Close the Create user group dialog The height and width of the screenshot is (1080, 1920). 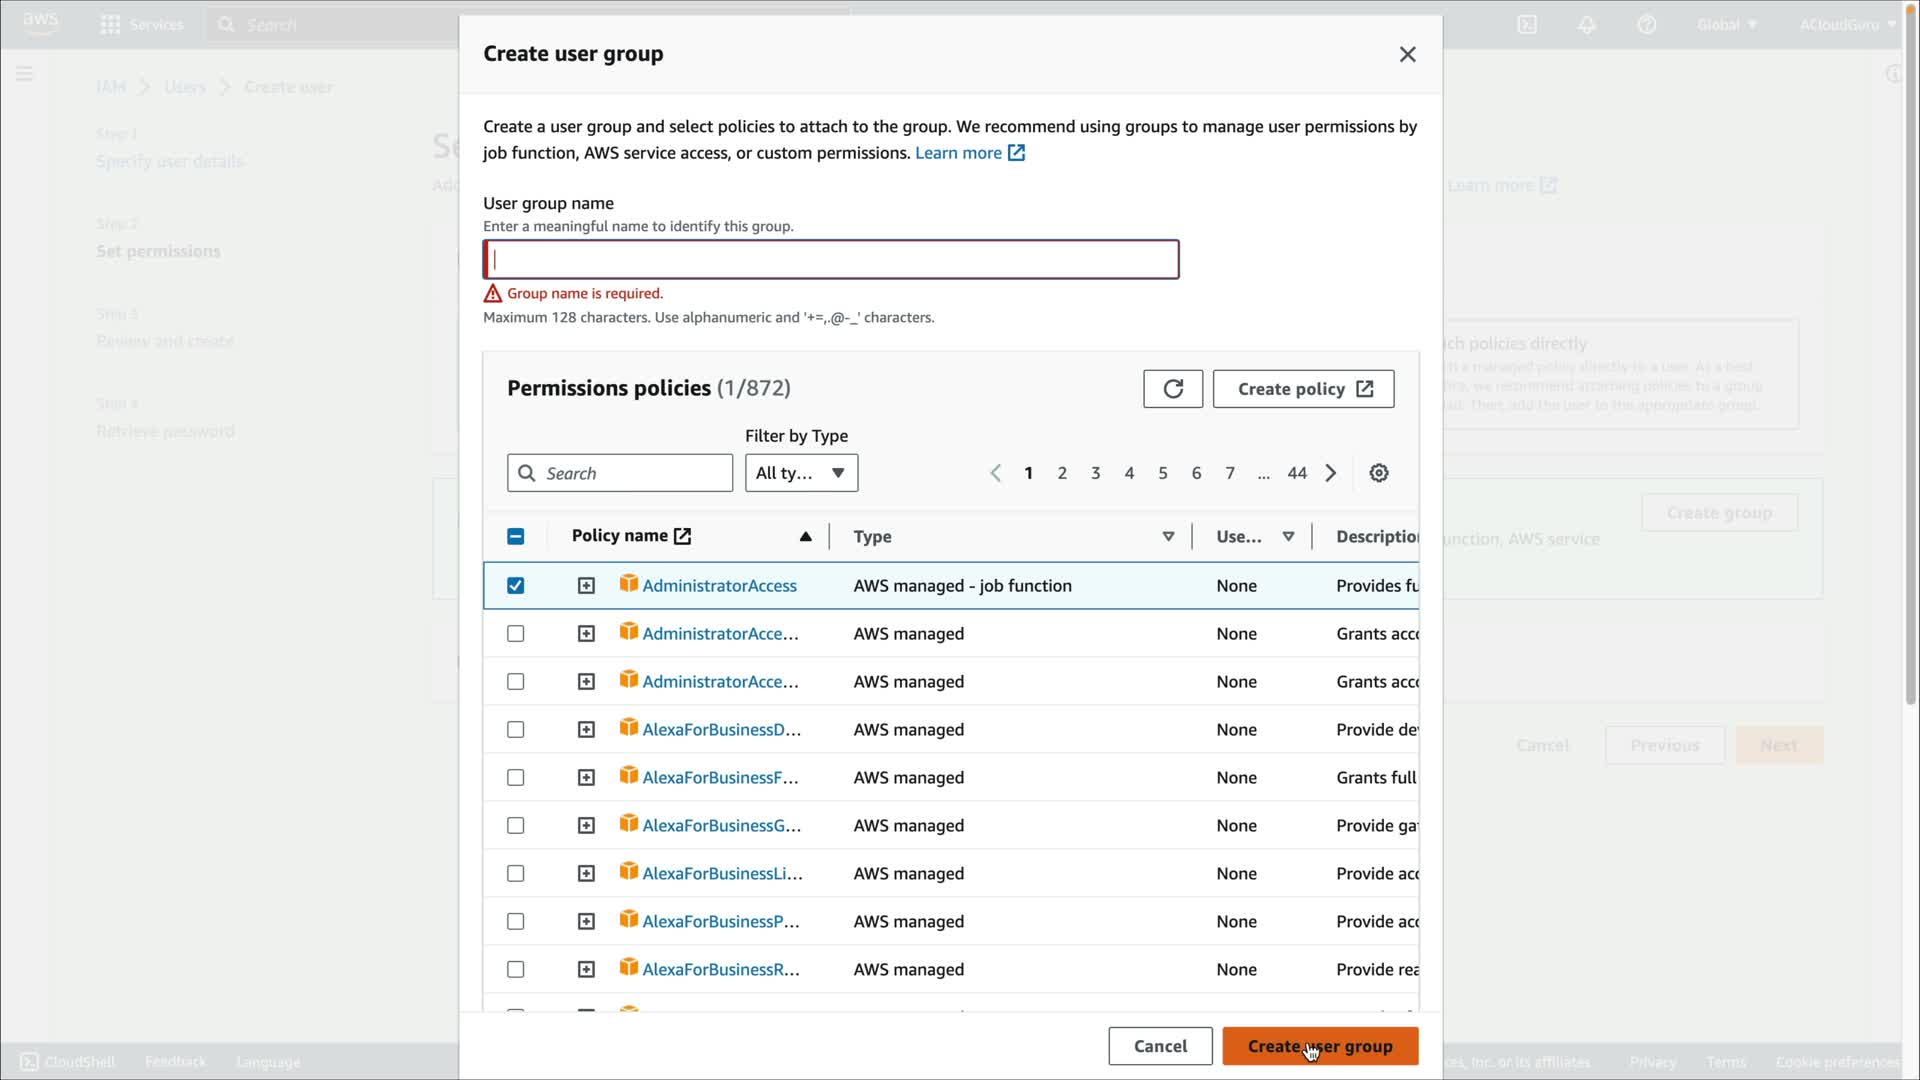tap(1407, 55)
